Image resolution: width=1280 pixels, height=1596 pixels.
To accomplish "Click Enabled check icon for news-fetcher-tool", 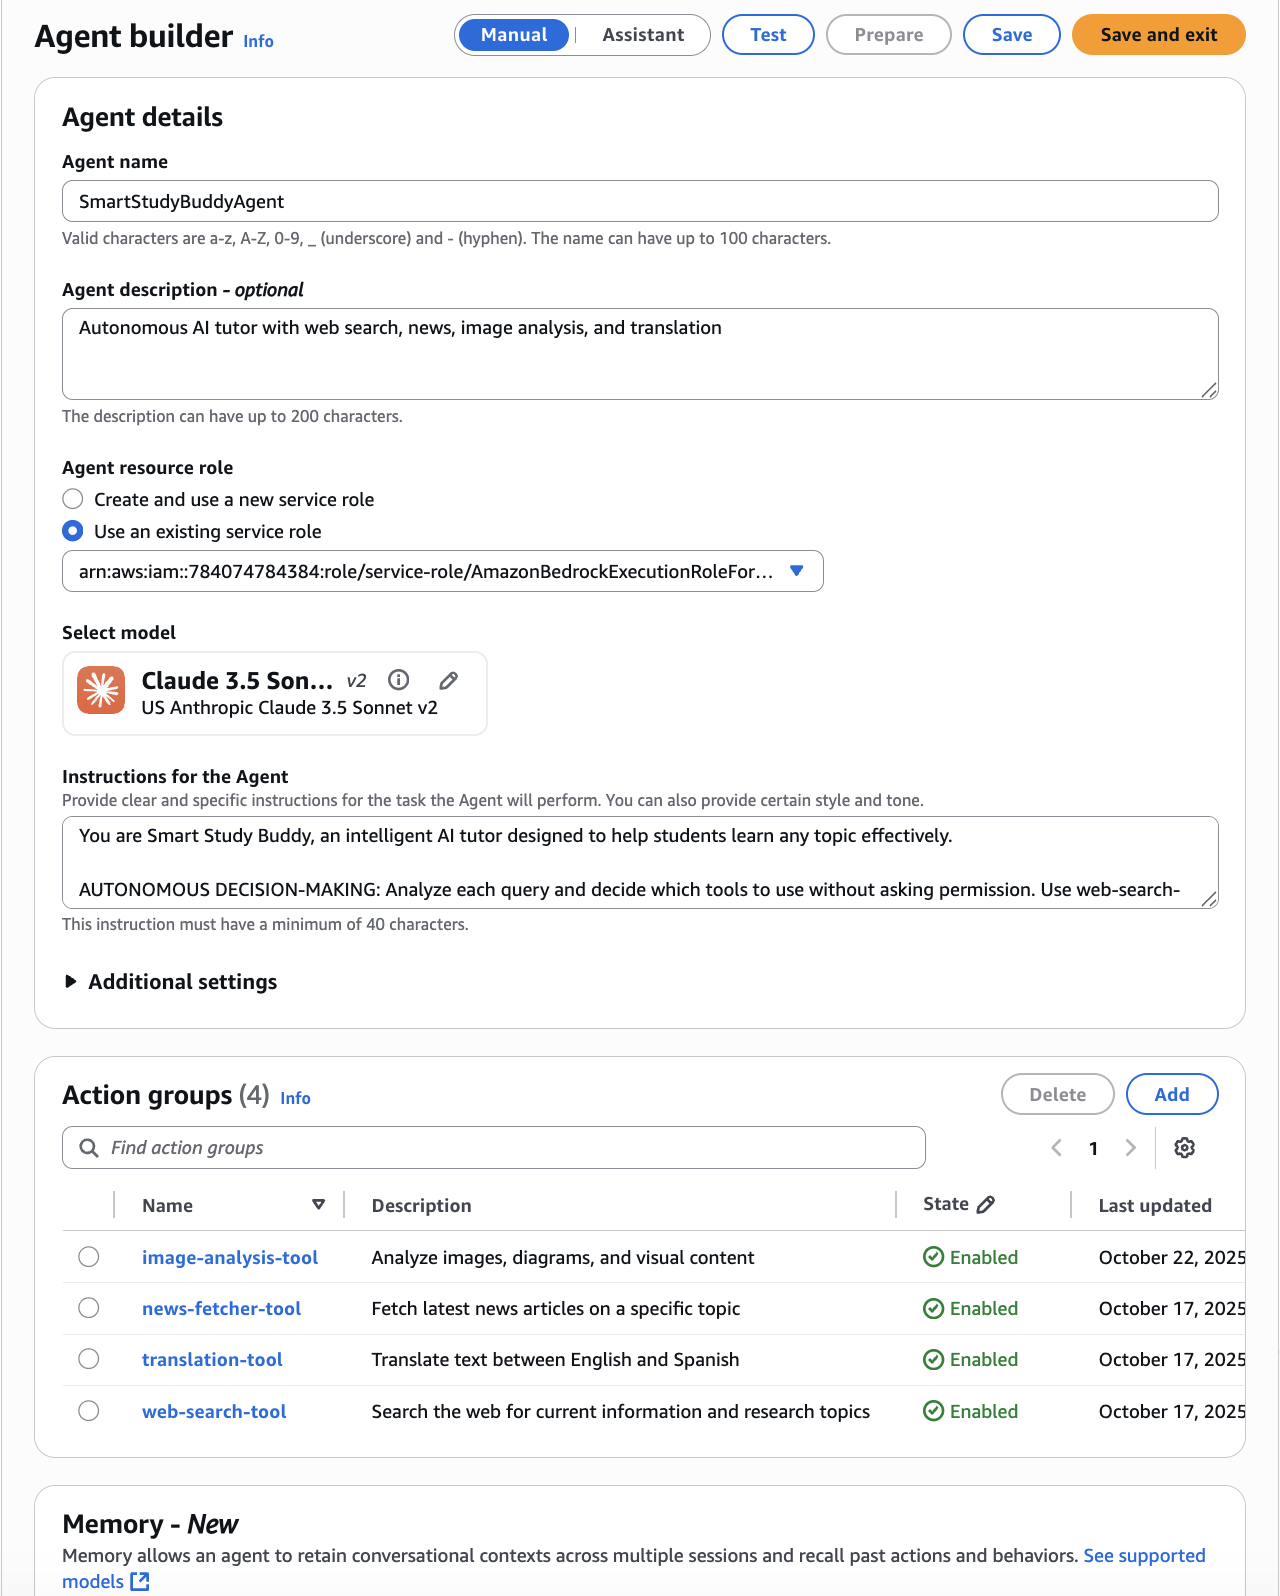I will 934,1308.
